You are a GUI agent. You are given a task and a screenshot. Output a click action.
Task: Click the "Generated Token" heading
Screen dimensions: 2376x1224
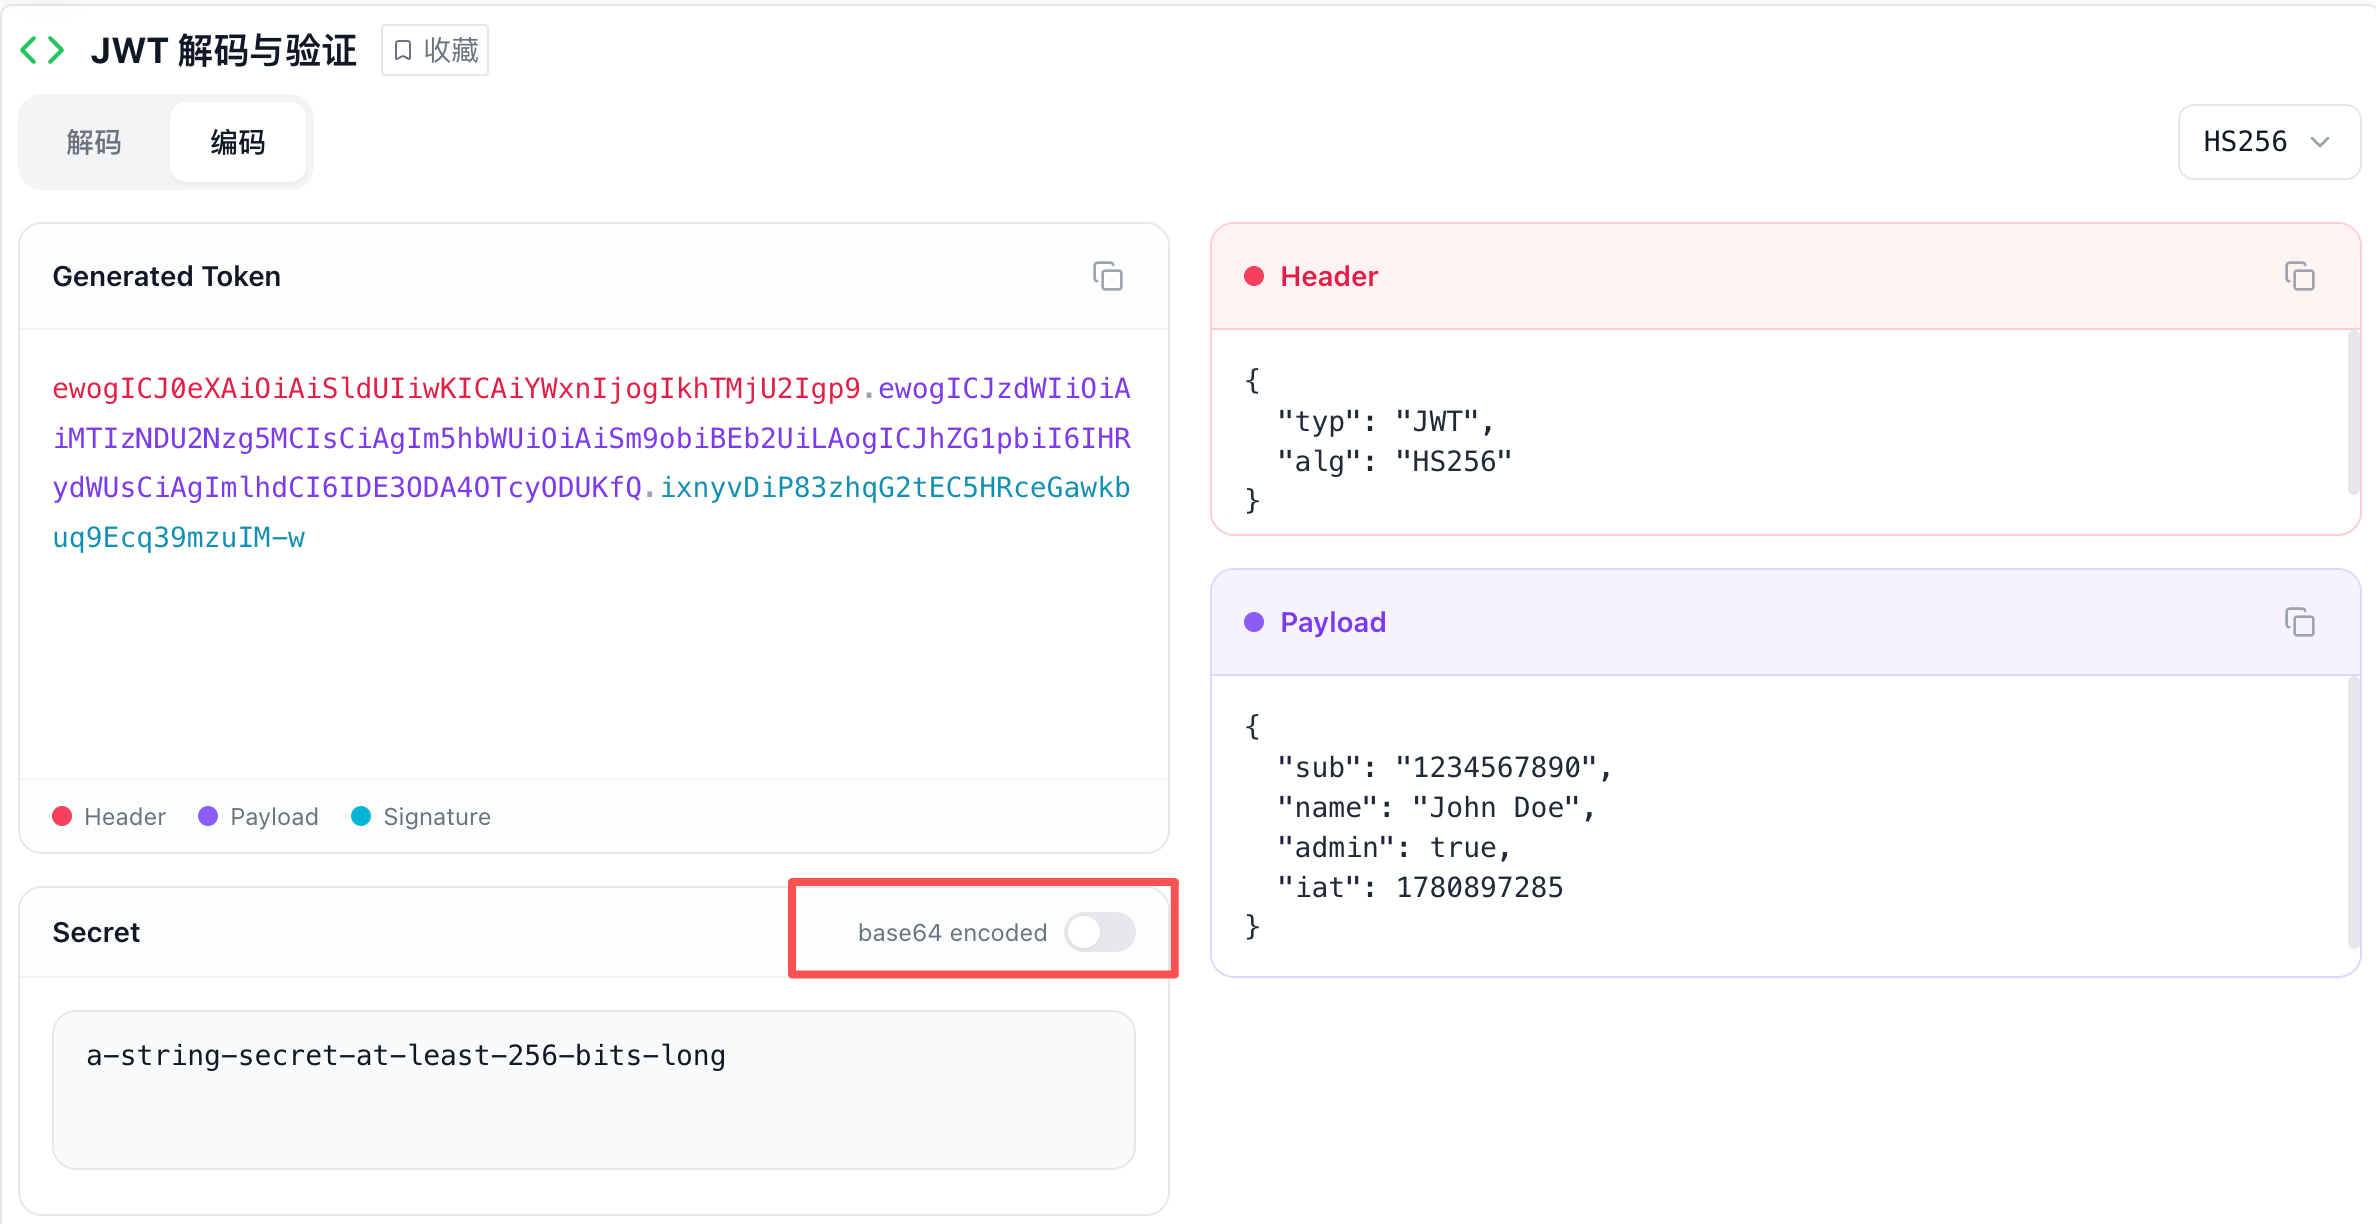click(166, 276)
